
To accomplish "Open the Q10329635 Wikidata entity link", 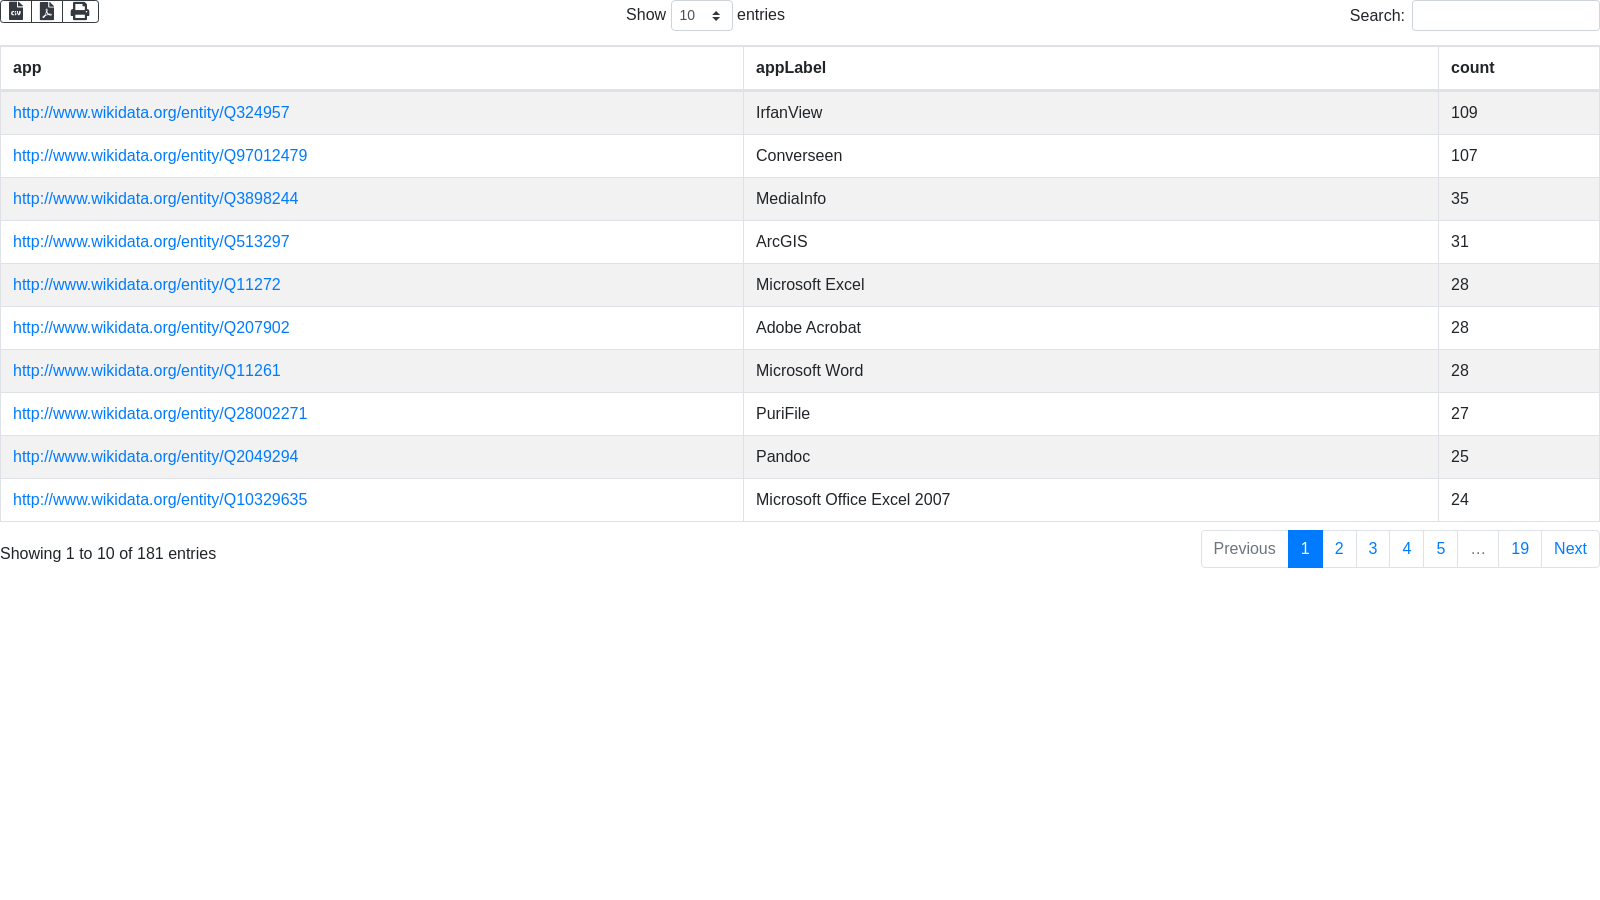I will [x=160, y=500].
